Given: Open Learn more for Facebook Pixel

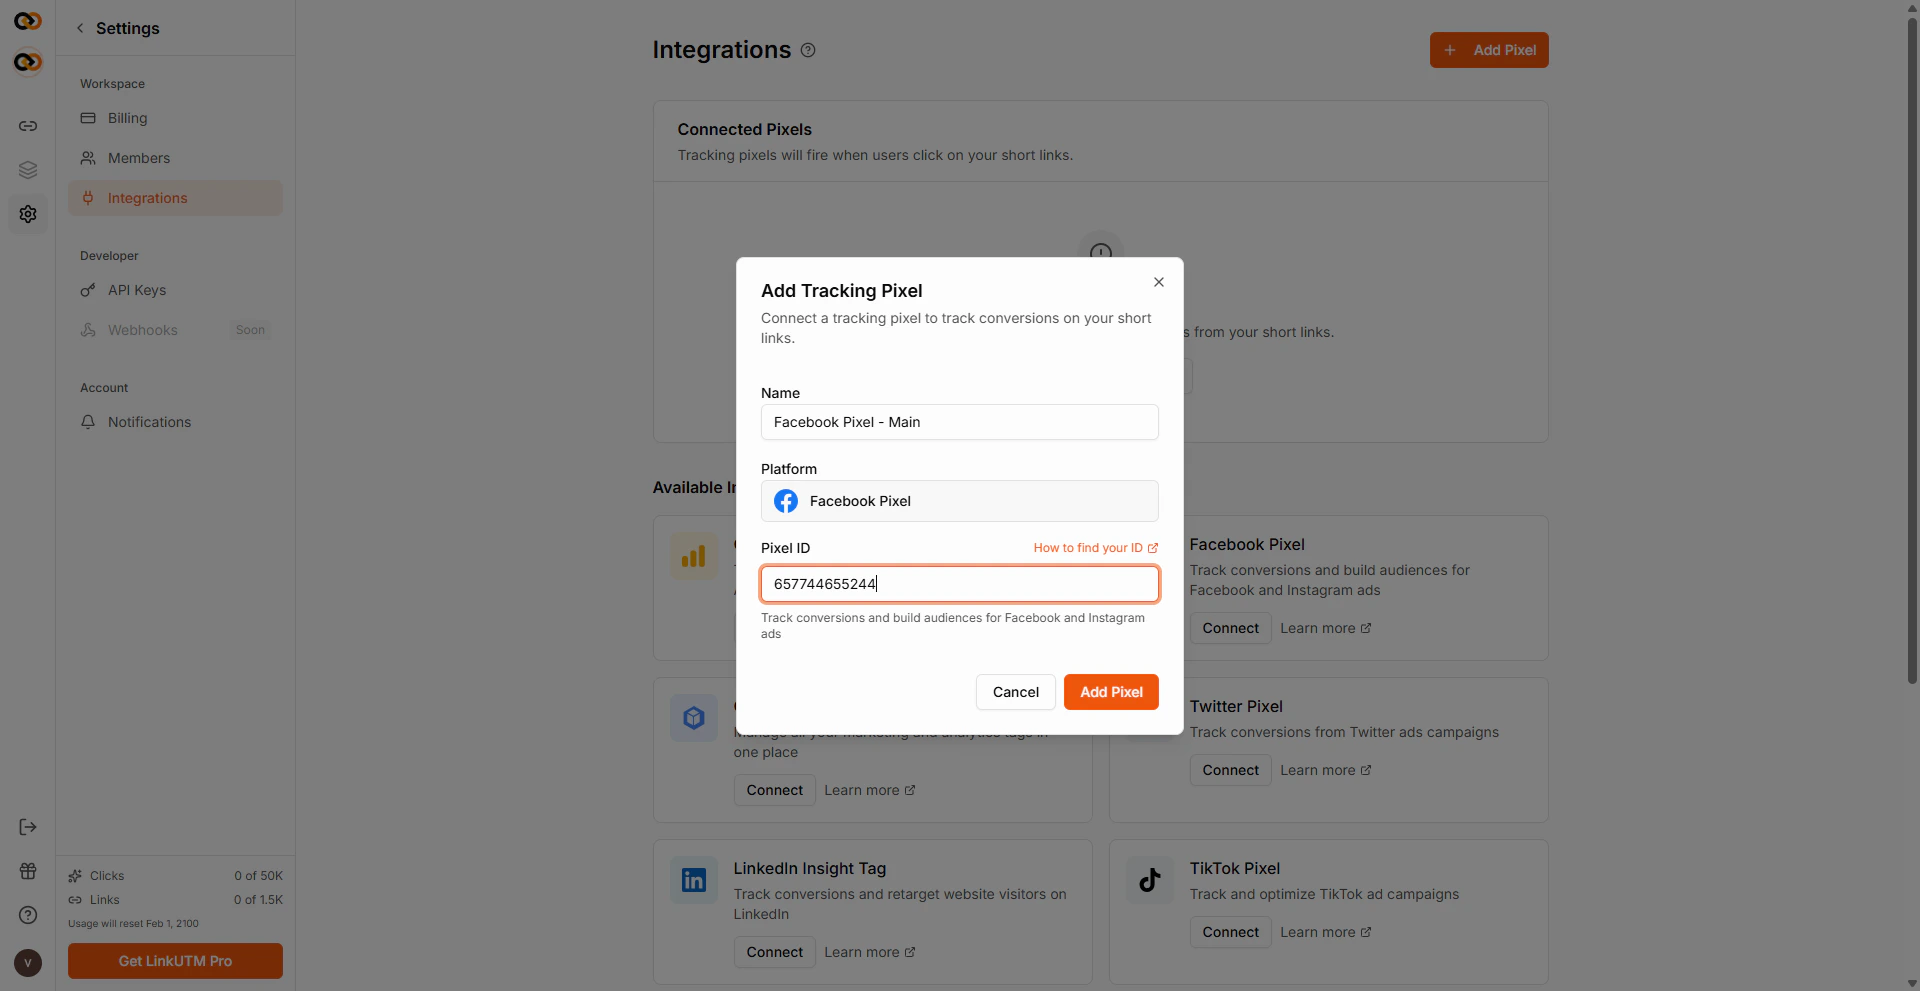Looking at the screenshot, I should point(1325,628).
